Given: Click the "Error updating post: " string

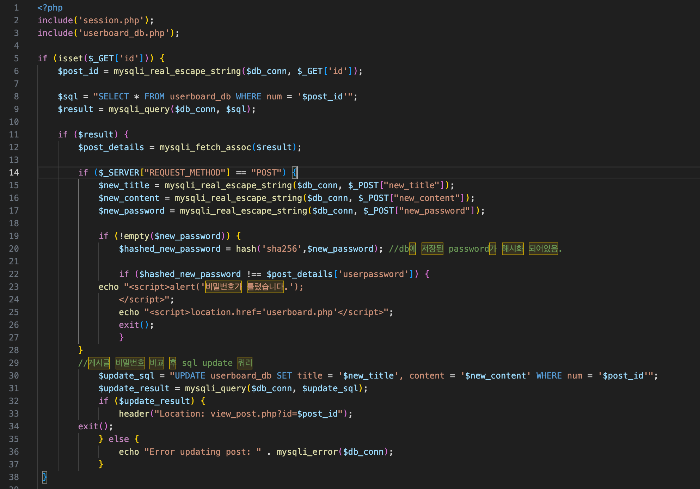Looking at the screenshot, I should [203, 452].
